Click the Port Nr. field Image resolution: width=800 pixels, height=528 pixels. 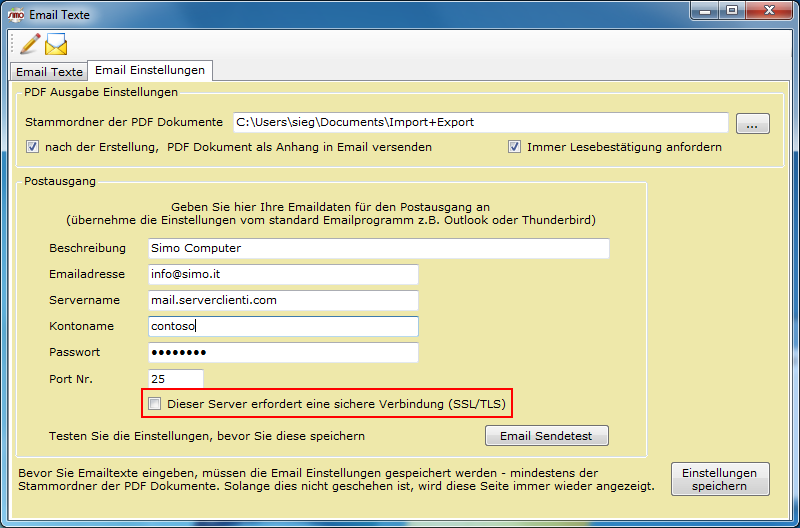[174, 378]
